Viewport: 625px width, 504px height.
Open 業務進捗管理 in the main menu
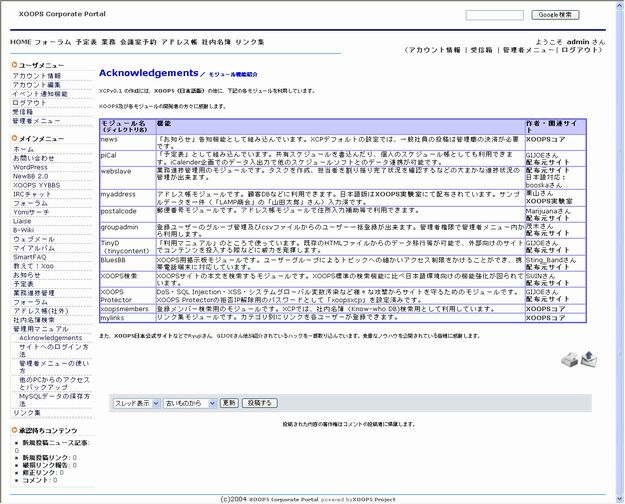[34, 293]
